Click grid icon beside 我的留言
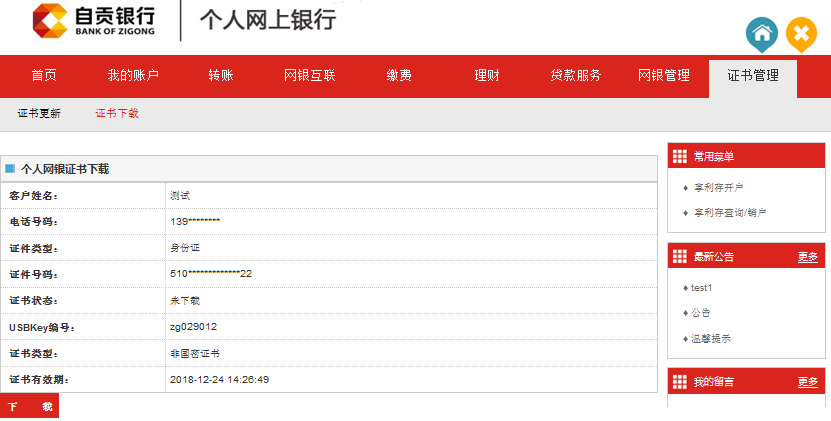The height and width of the screenshot is (421, 831). click(x=680, y=382)
